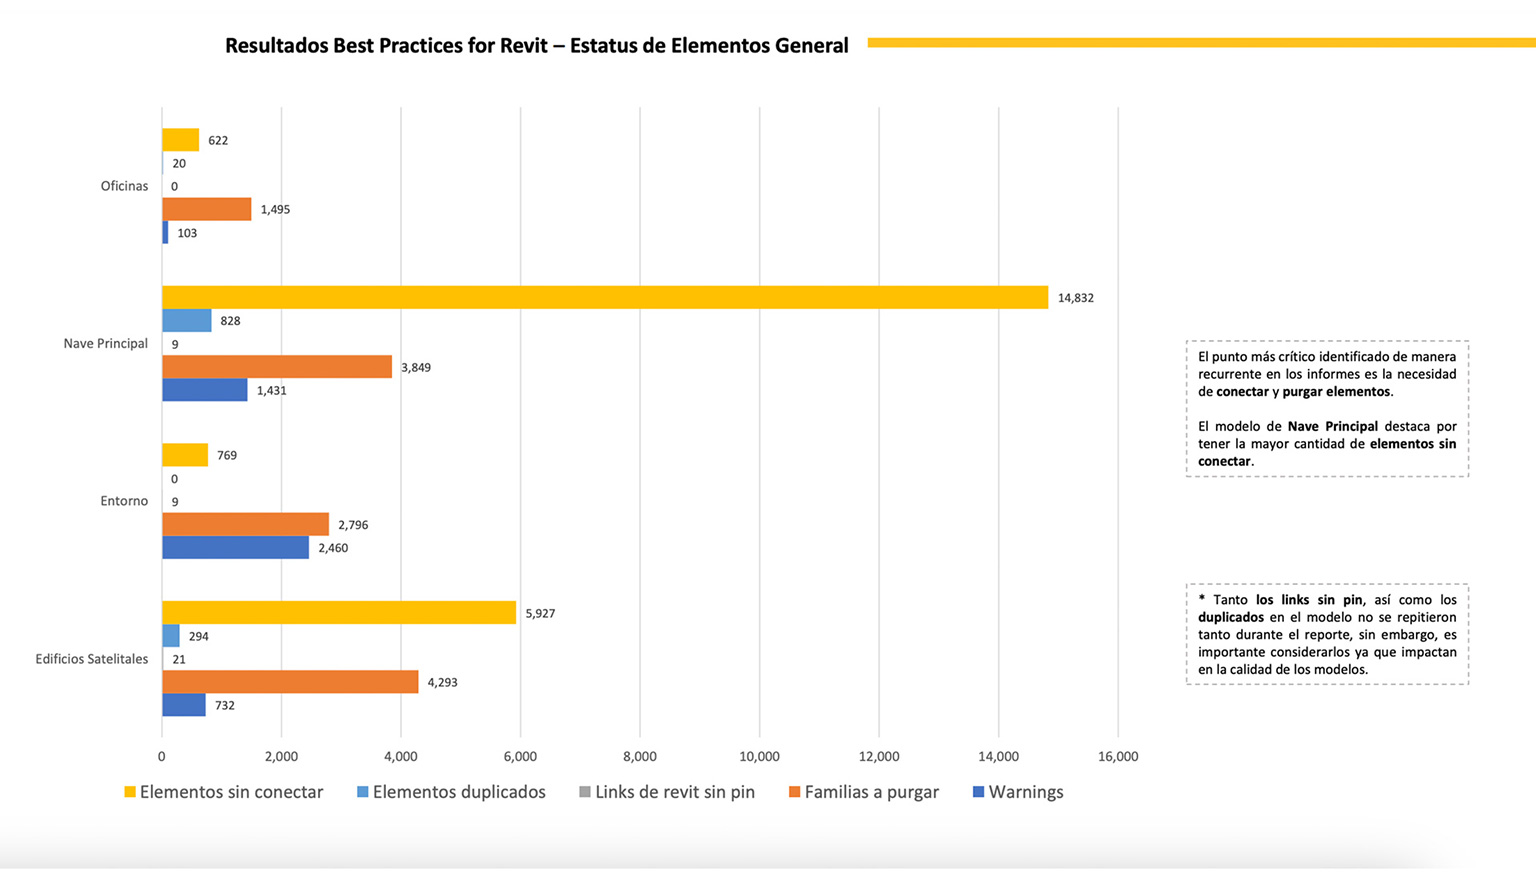Select the Nave Principal 14,832 yellow bar
Screen dimensions: 1536x878
point(605,298)
